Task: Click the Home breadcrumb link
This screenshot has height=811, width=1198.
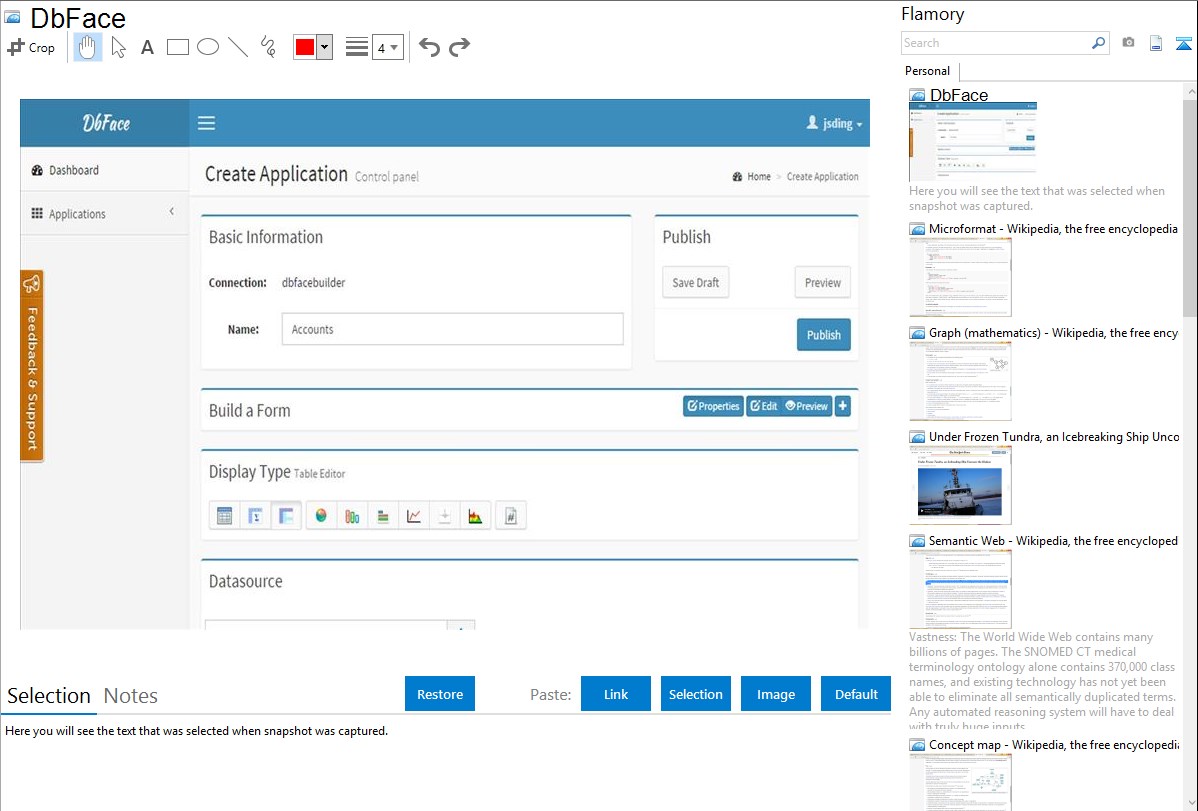Action: (x=759, y=177)
